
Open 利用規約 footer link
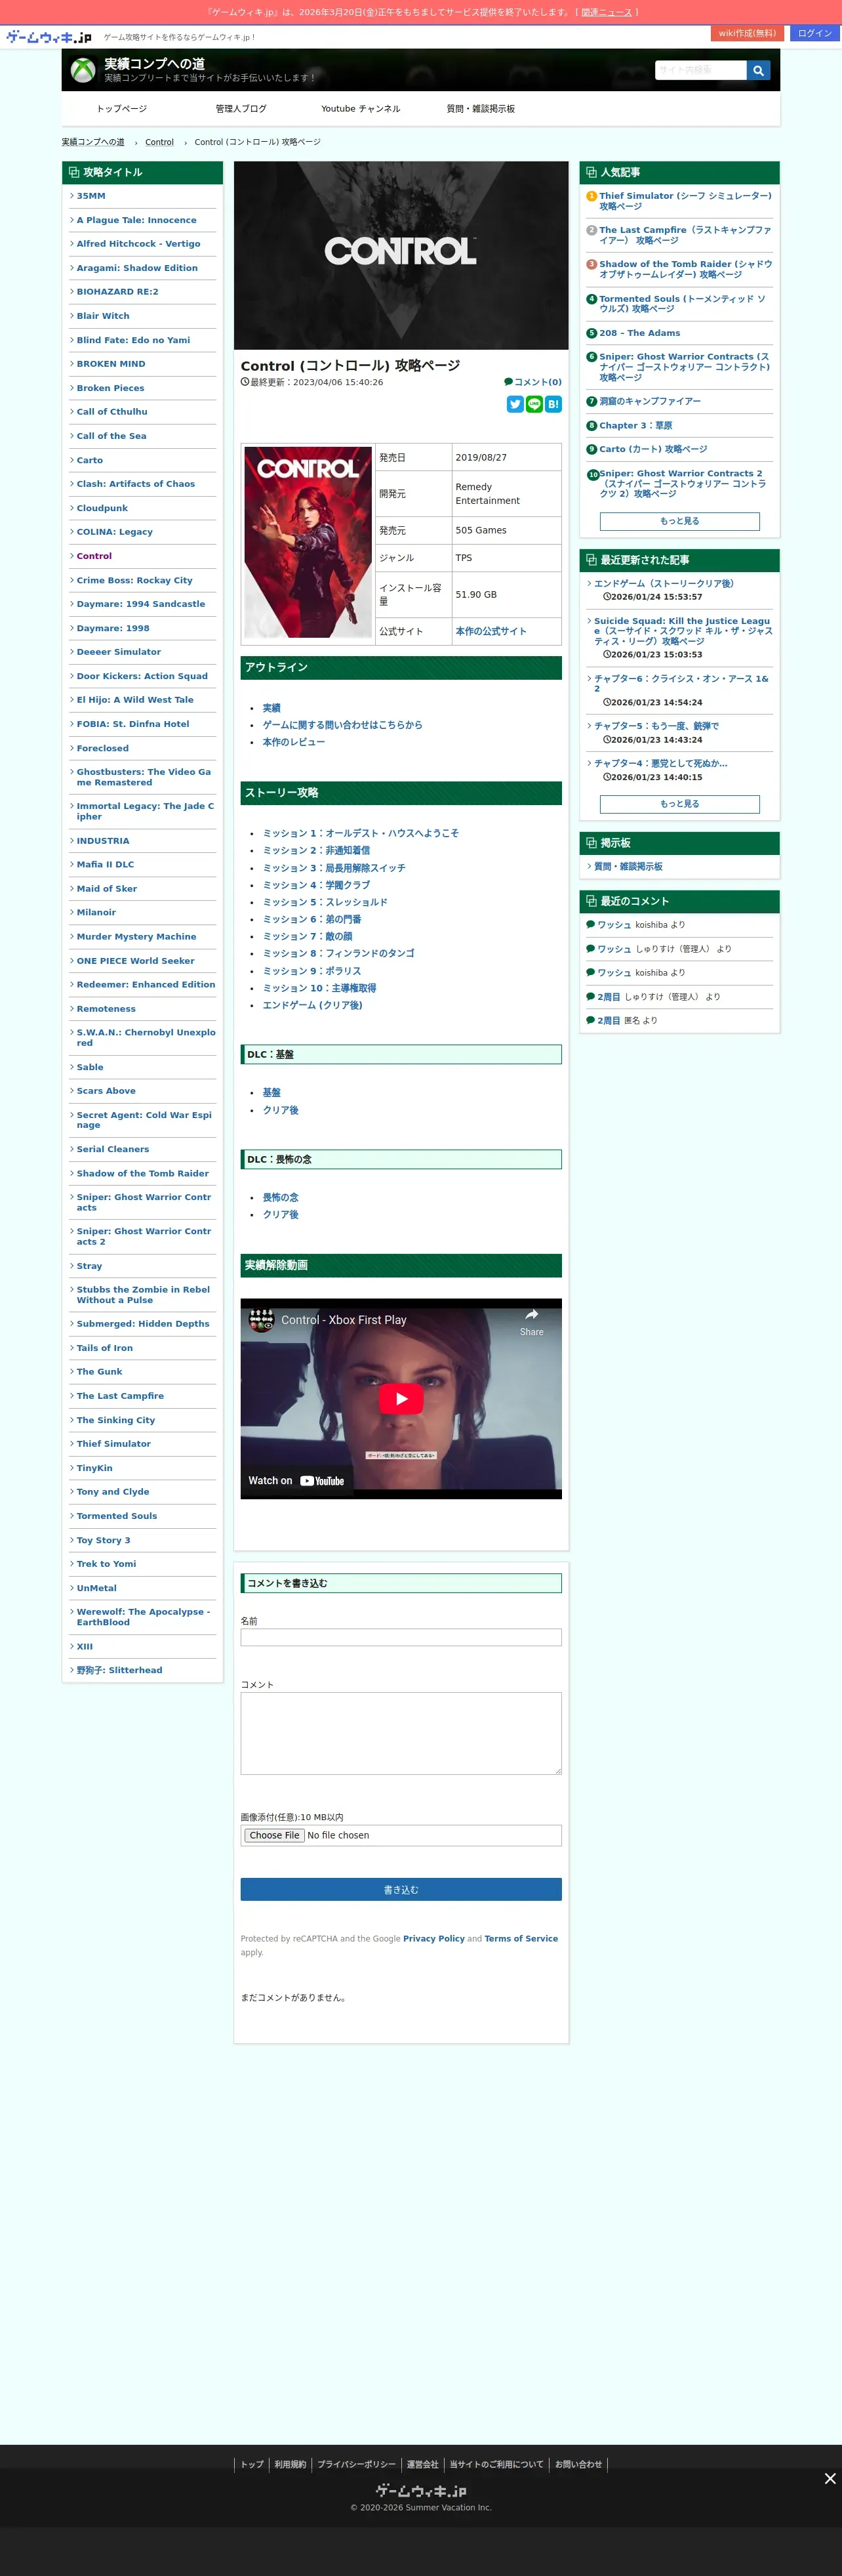pyautogui.click(x=290, y=2464)
